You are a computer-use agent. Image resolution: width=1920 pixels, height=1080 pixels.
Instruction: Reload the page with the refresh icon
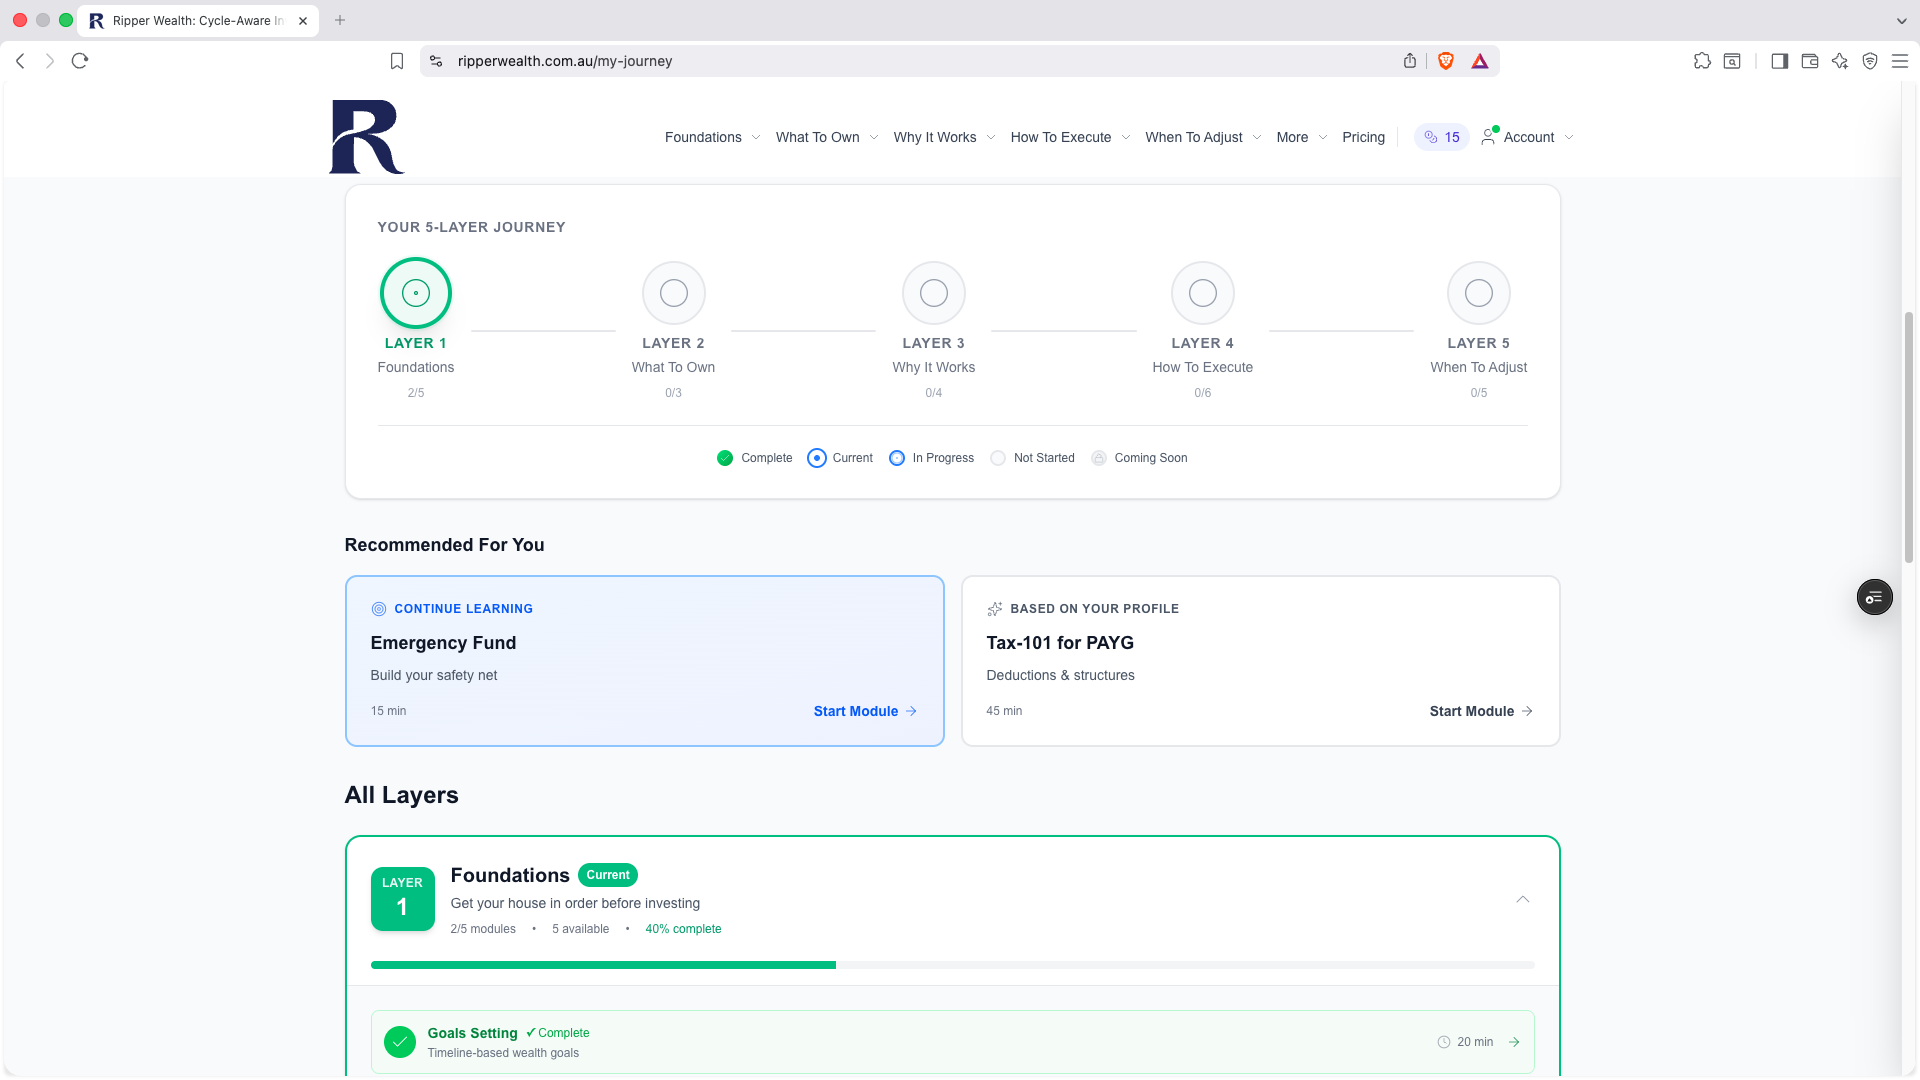coord(80,61)
